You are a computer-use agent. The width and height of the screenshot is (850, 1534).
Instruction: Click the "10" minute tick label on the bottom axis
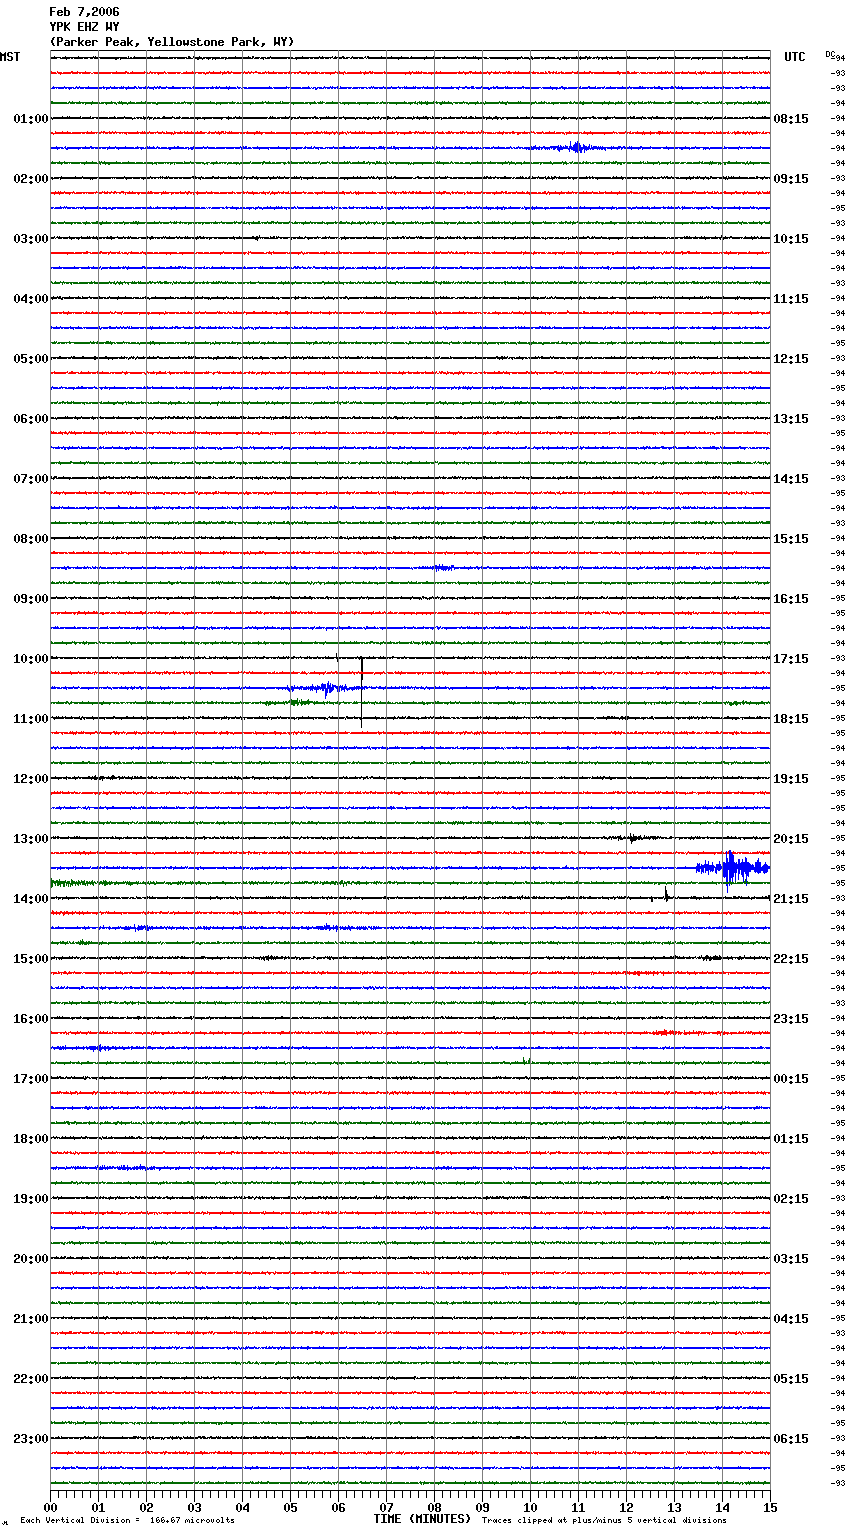click(x=530, y=1507)
